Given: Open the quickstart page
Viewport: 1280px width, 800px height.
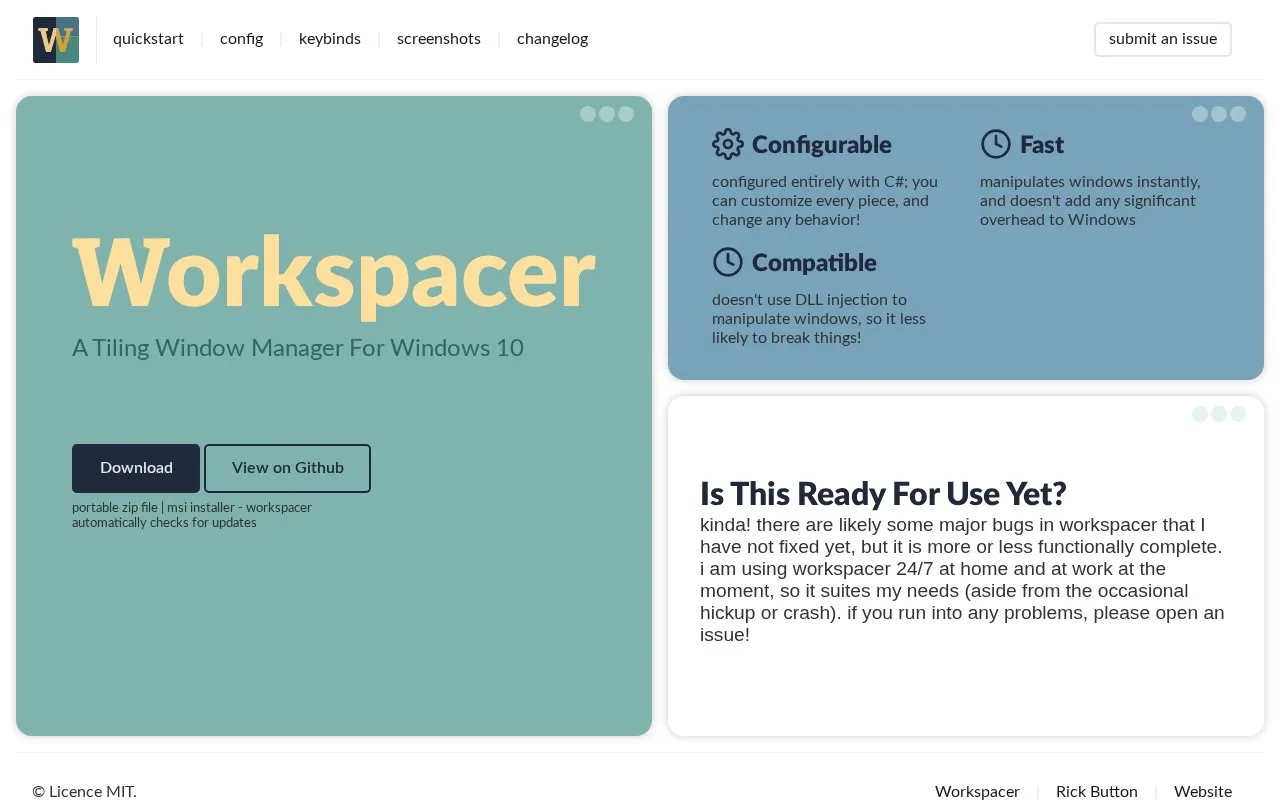Looking at the screenshot, I should tap(148, 39).
